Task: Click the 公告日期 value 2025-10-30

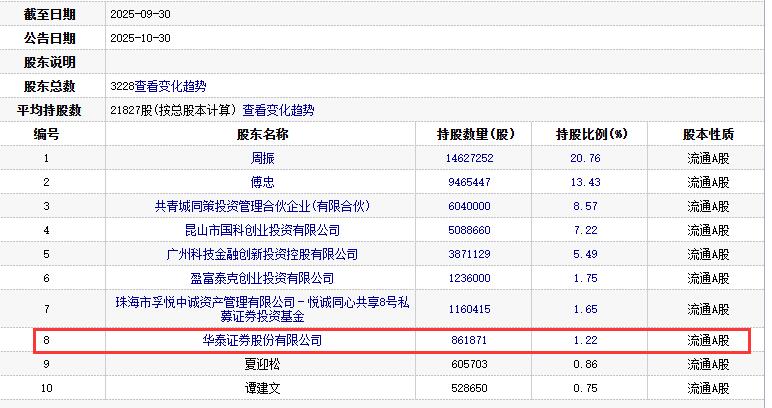Action: pyautogui.click(x=144, y=38)
